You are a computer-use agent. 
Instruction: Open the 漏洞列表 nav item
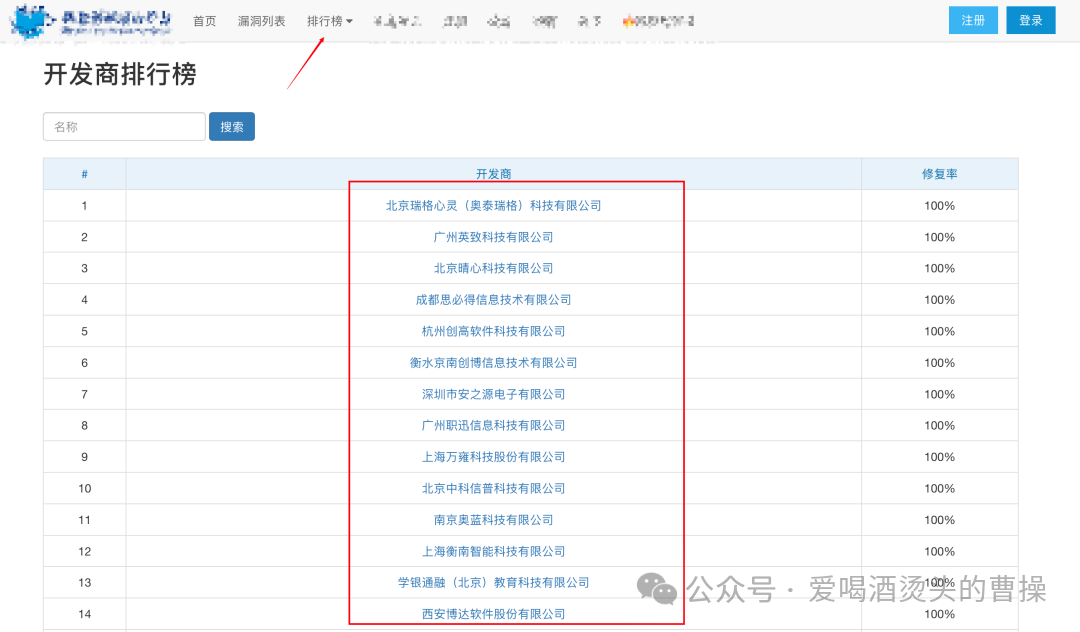click(262, 21)
